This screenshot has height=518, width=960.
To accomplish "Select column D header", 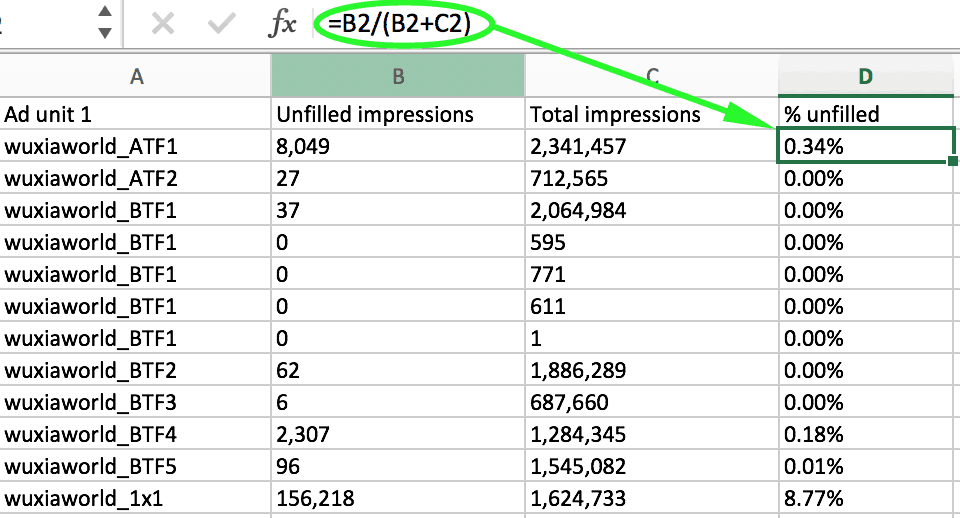I will pos(866,77).
